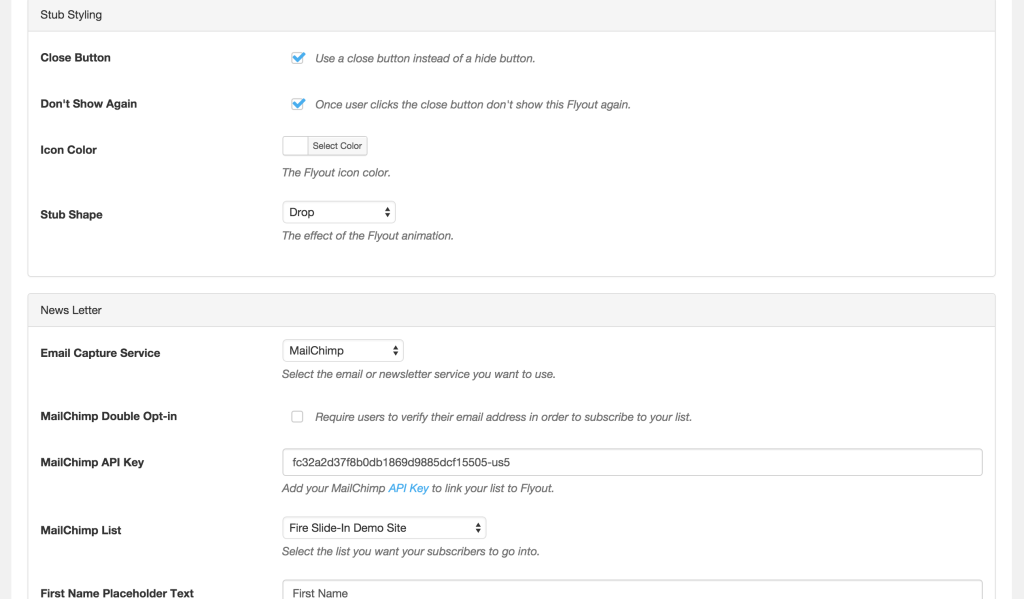The height and width of the screenshot is (599, 1024).
Task: Click the MailChimp List field label
Action: (81, 530)
